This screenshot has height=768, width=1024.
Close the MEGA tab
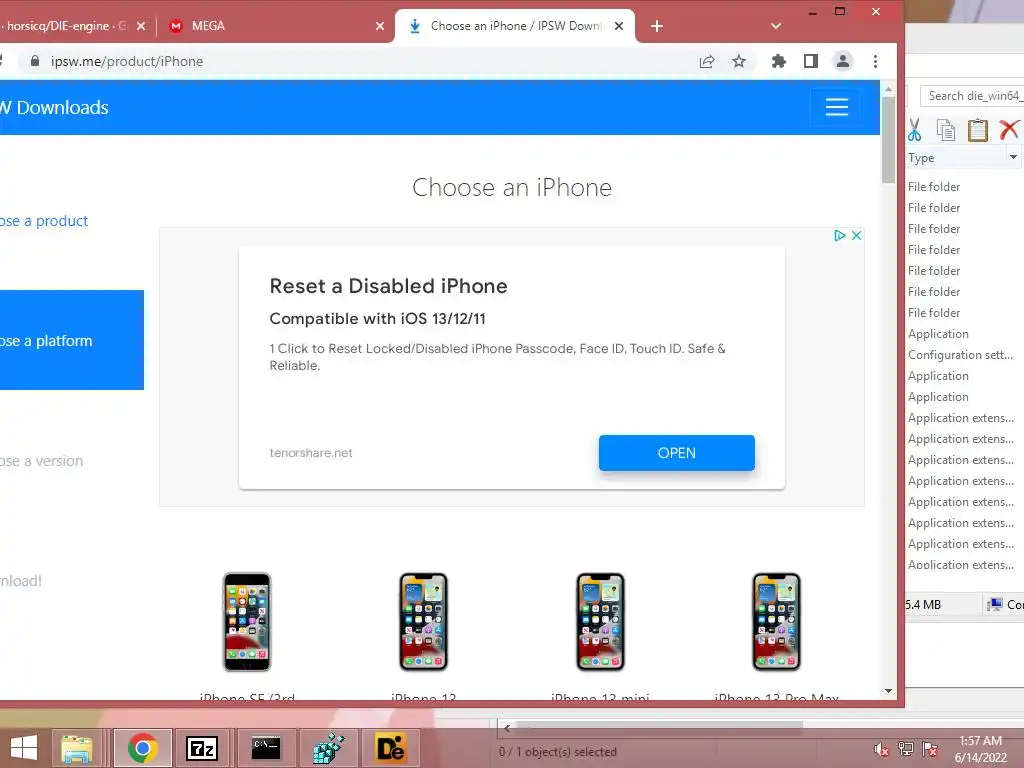(x=380, y=26)
